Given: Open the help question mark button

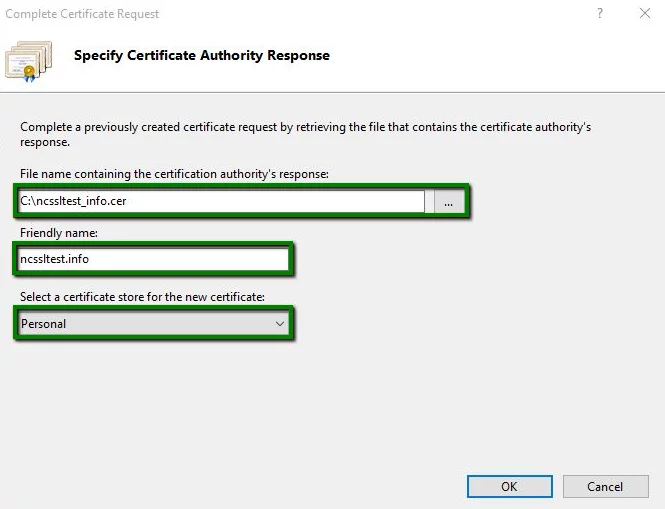Looking at the screenshot, I should (600, 14).
